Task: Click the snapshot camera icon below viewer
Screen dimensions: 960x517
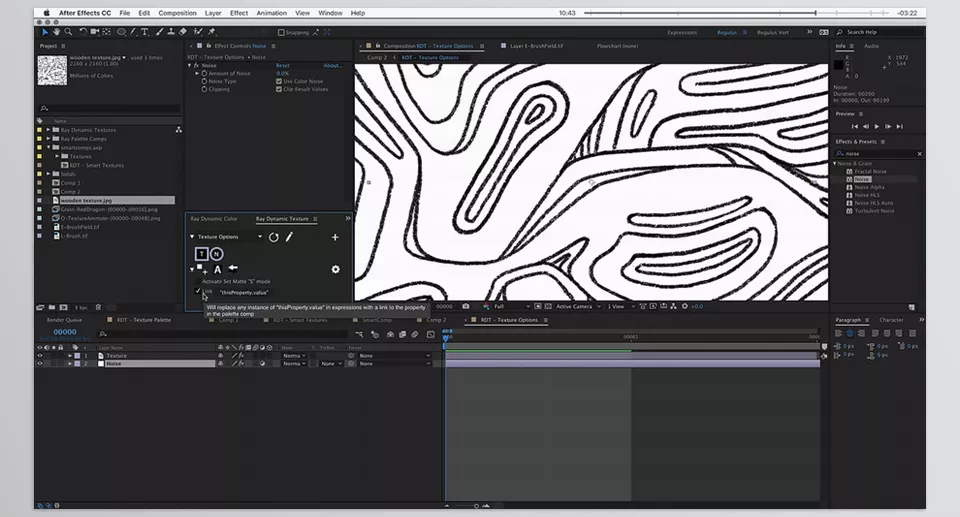Action: click(466, 306)
